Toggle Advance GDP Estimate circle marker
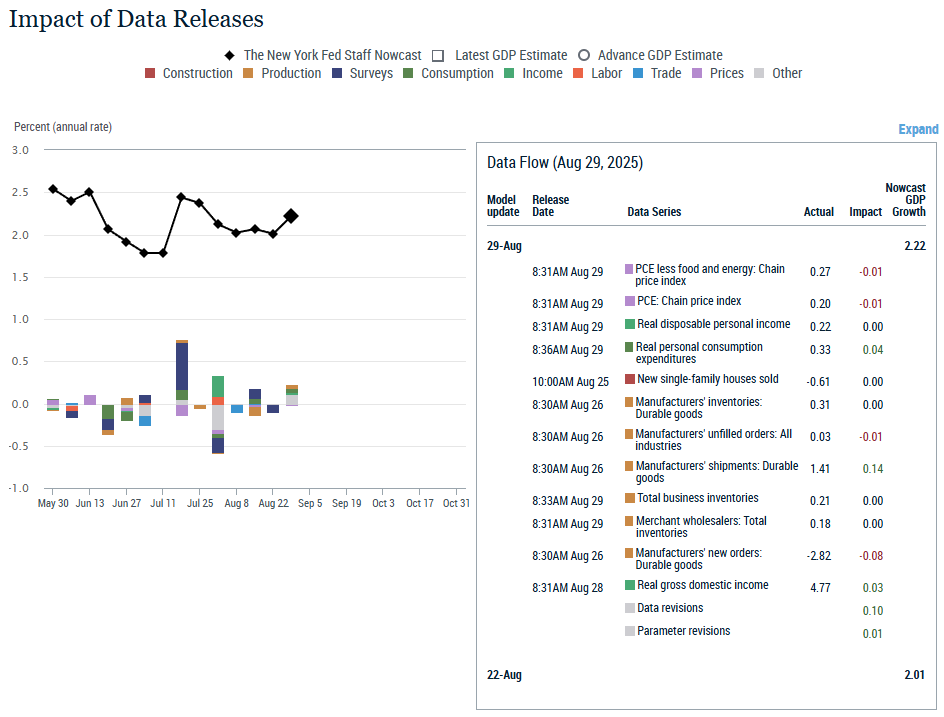 click(584, 55)
